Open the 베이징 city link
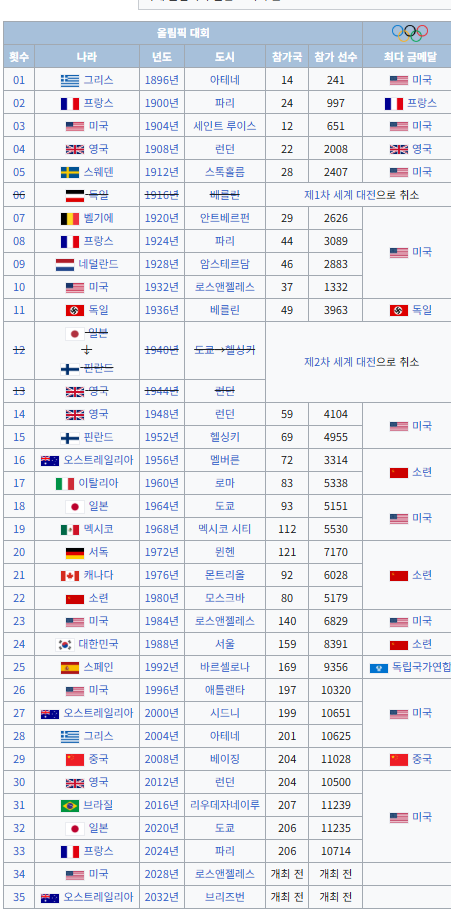 (x=225, y=759)
